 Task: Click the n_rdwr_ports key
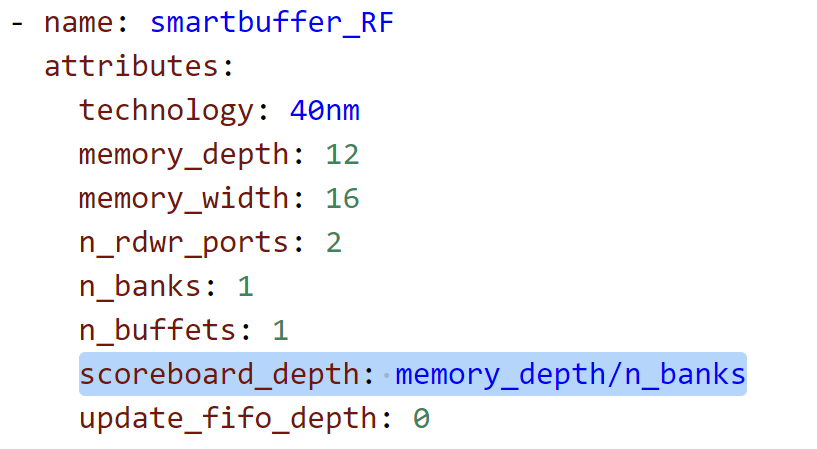[184, 243]
